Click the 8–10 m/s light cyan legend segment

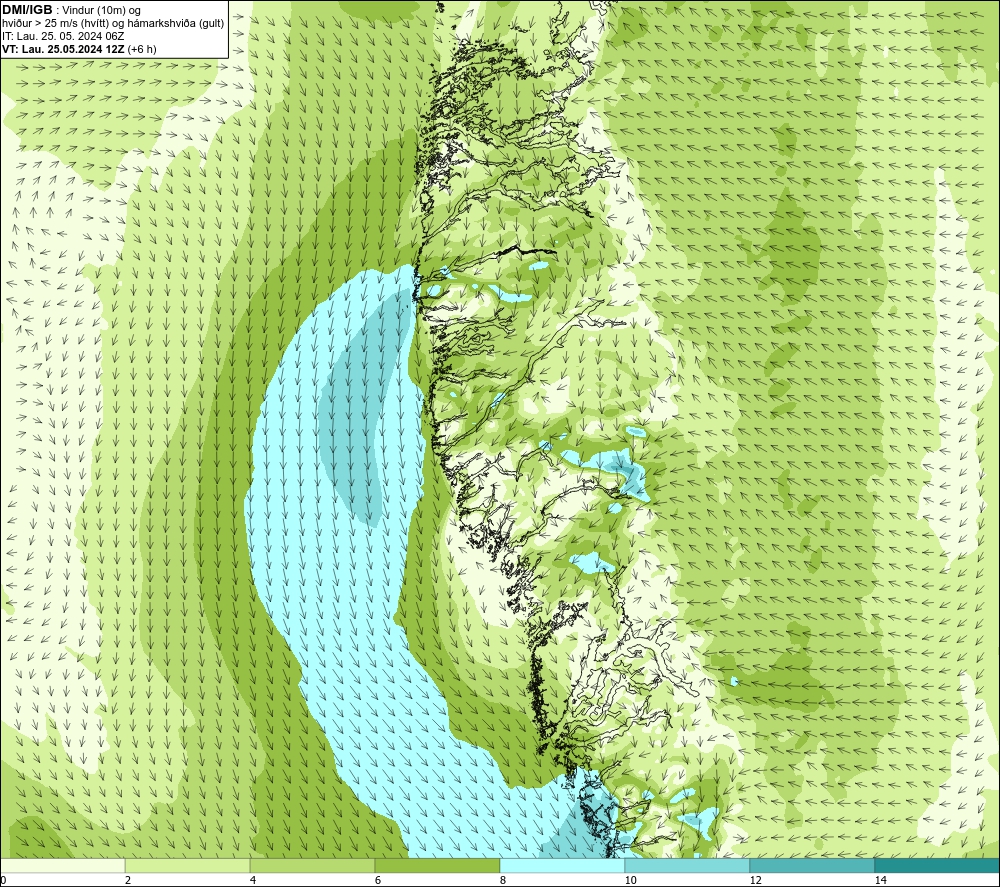[562, 865]
